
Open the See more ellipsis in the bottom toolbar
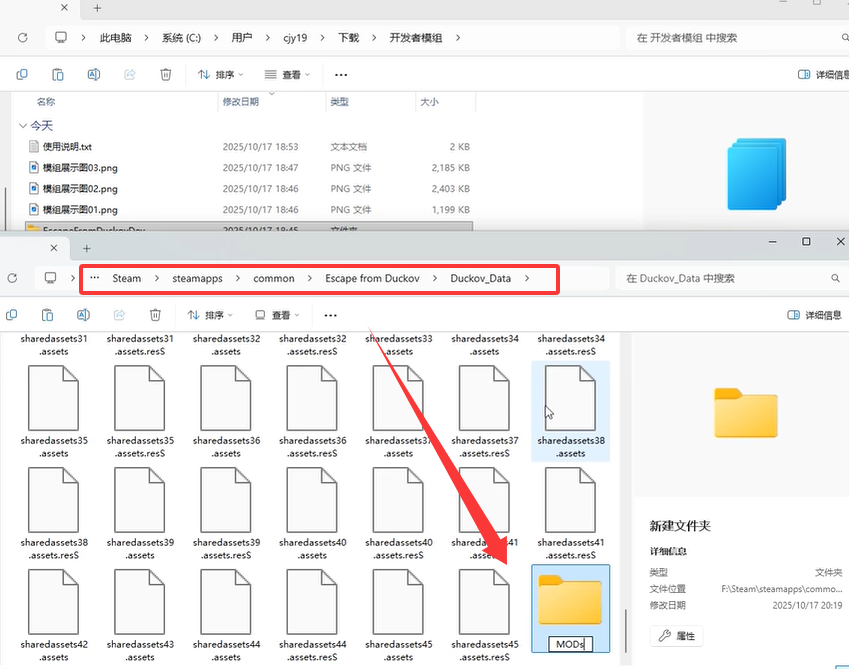coord(331,315)
